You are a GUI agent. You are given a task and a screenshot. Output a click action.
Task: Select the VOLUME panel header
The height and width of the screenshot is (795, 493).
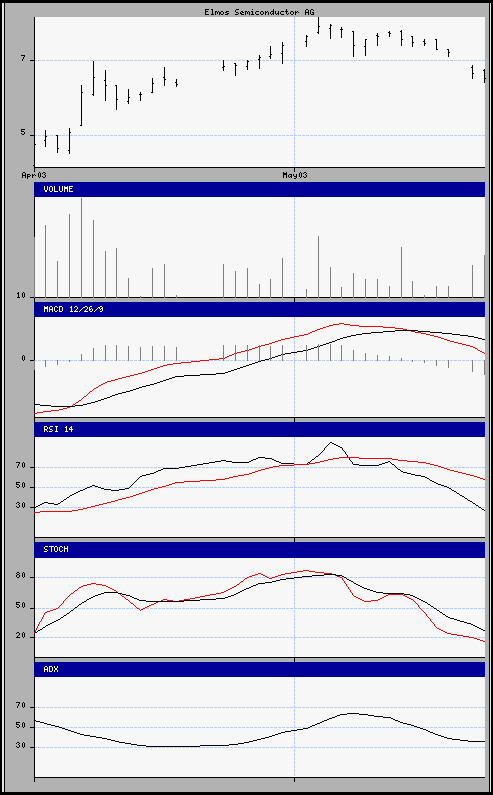click(x=259, y=189)
